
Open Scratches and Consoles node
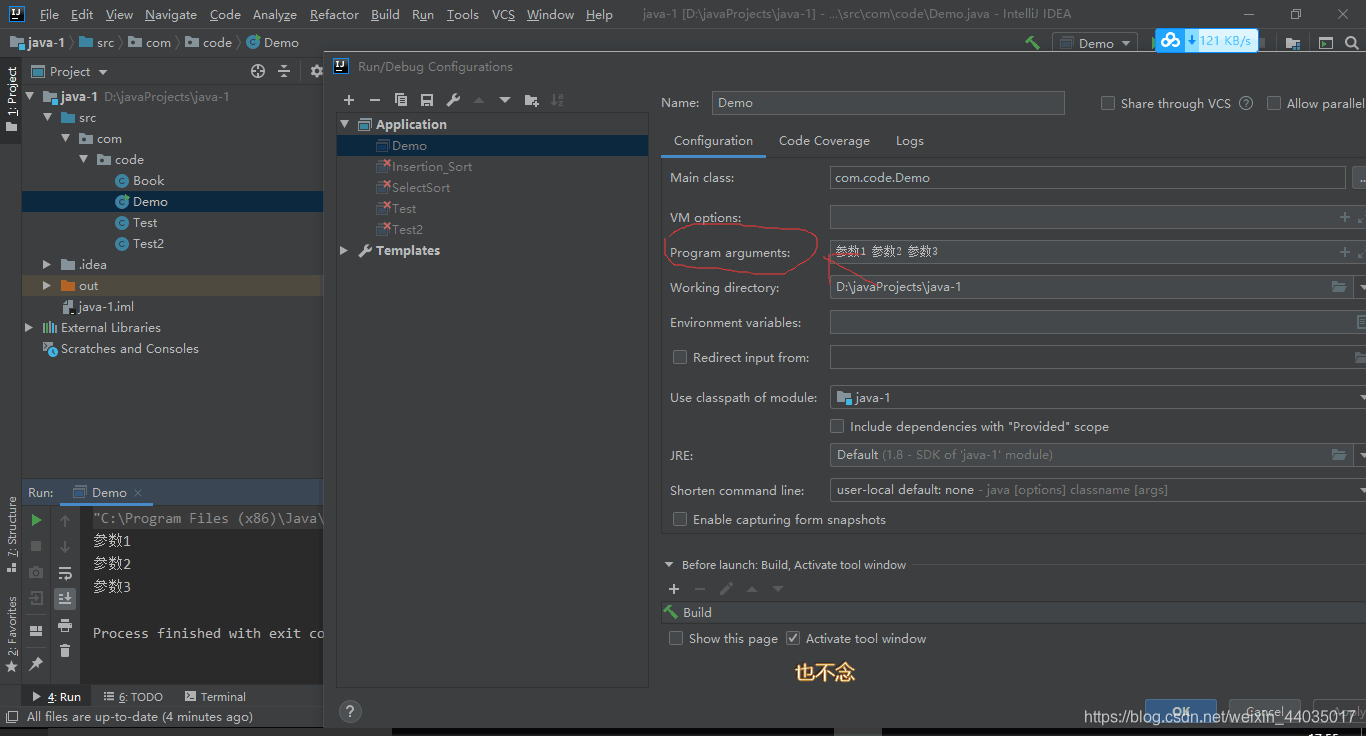click(129, 349)
